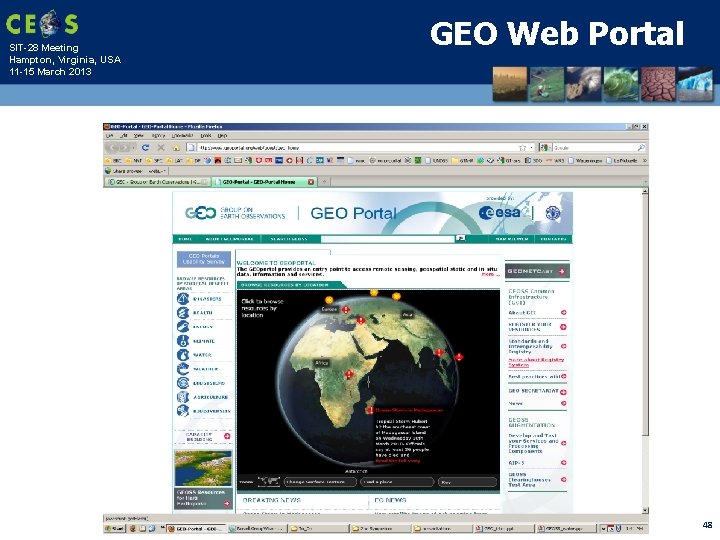Click the flat world map view icon
The width and height of the screenshot is (720, 540).
[x=269, y=481]
